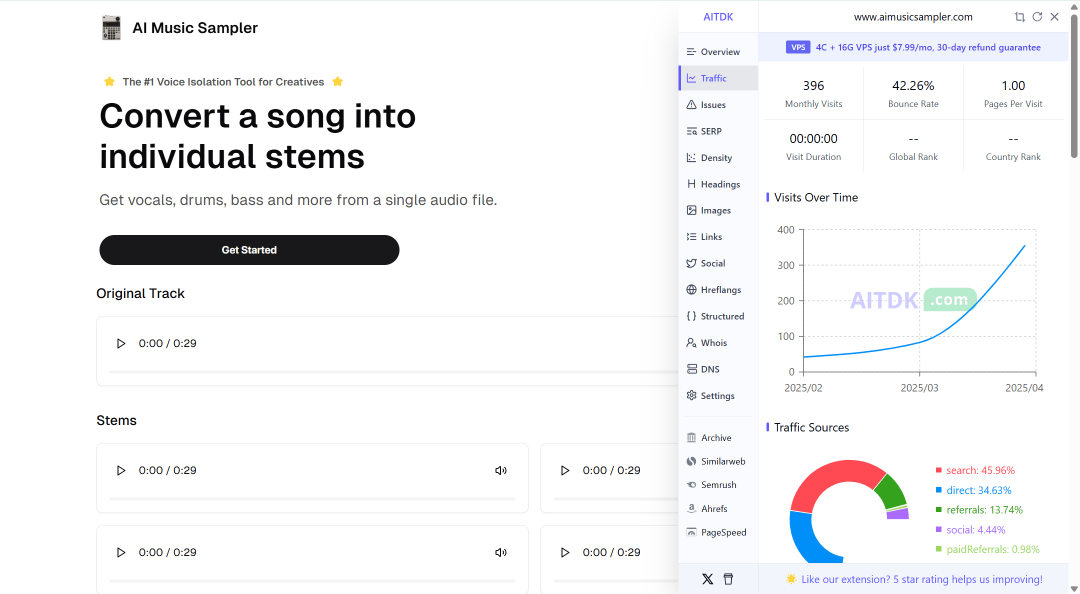Open the Social section
1080x594 pixels.
click(718, 263)
